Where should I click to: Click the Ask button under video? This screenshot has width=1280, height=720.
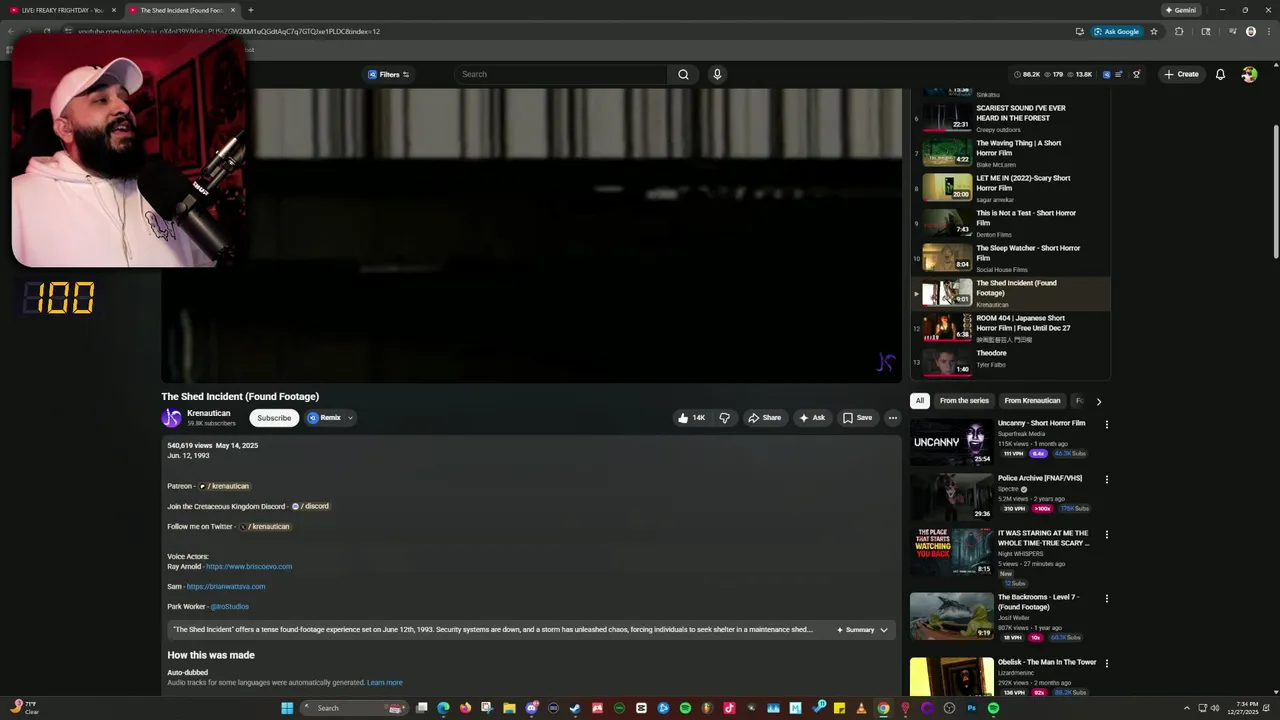tap(812, 418)
